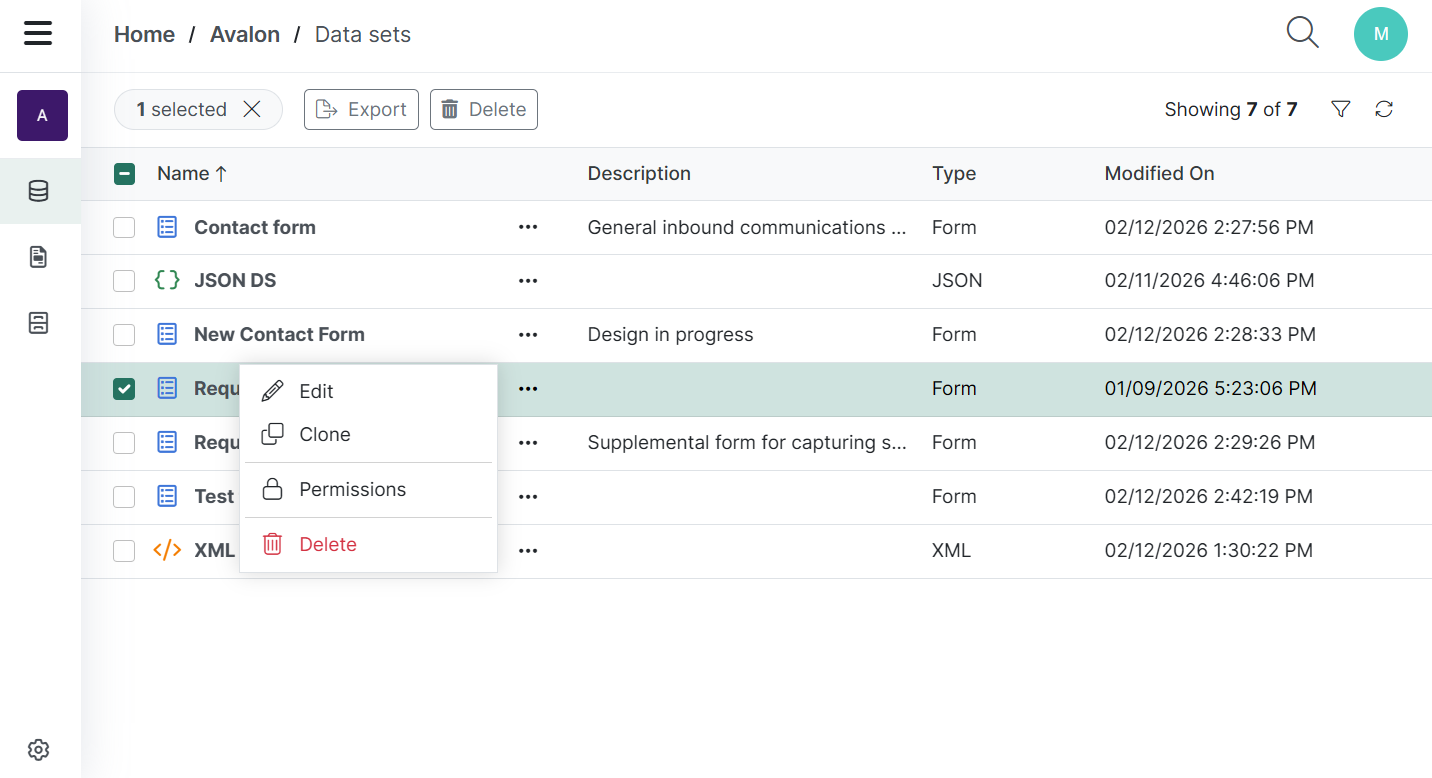This screenshot has height=778, width=1432.
Task: Check the Contact form row checkbox
Action: 124,228
